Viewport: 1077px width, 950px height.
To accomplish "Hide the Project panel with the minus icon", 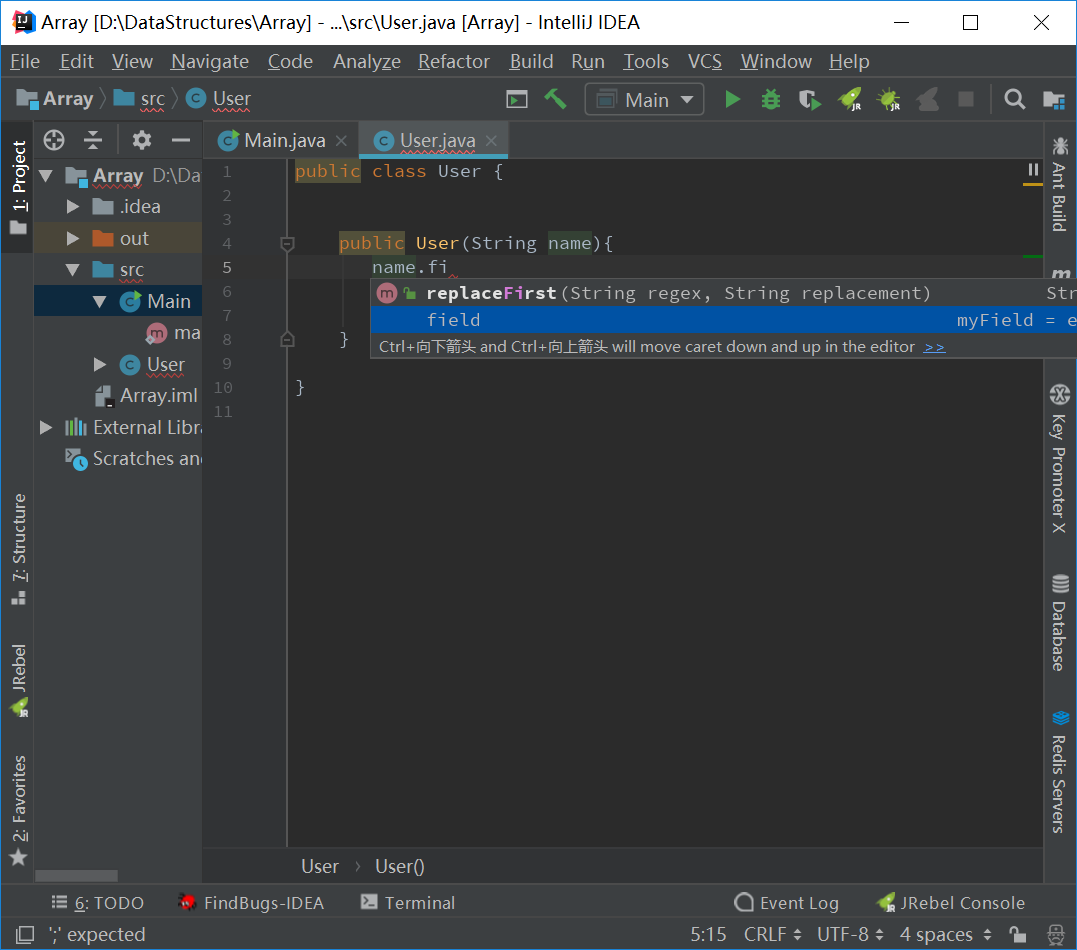I will click(181, 140).
